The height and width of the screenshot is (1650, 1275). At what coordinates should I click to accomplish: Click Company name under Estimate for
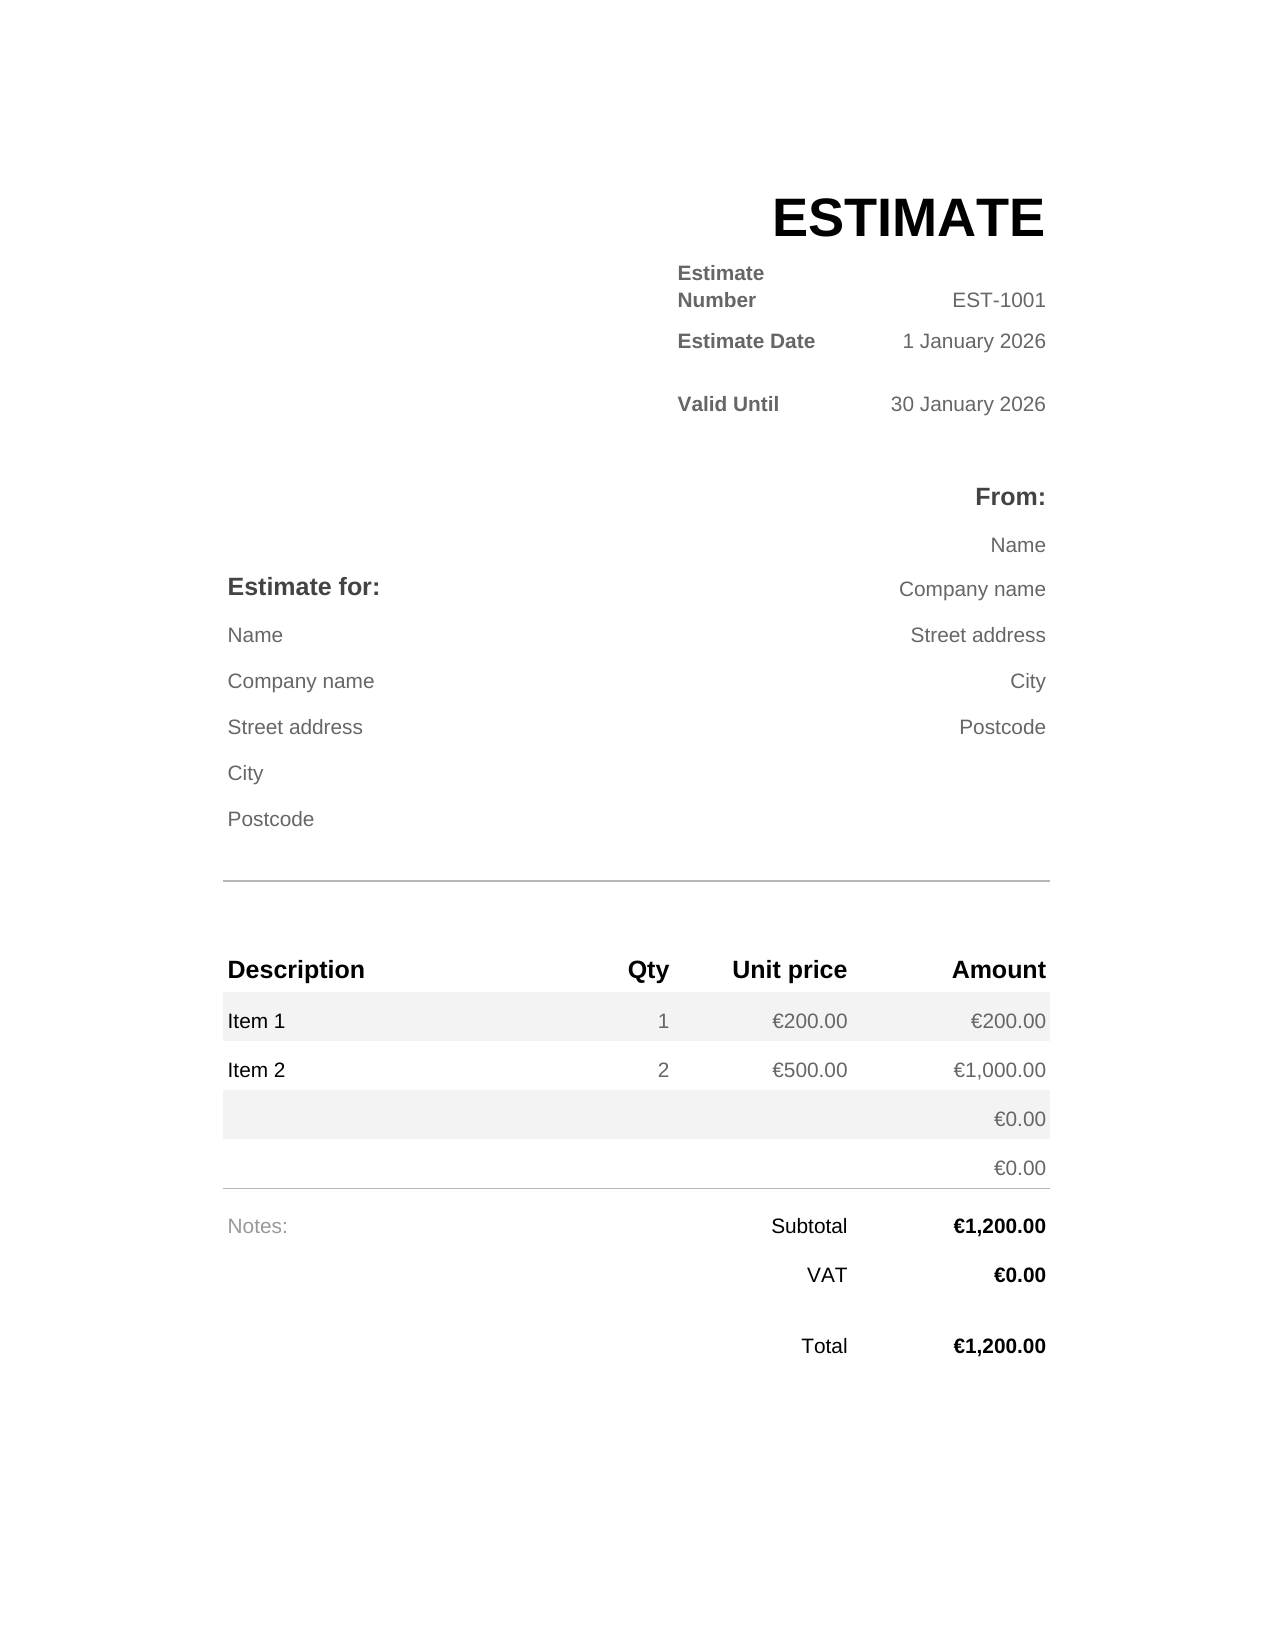coord(301,681)
